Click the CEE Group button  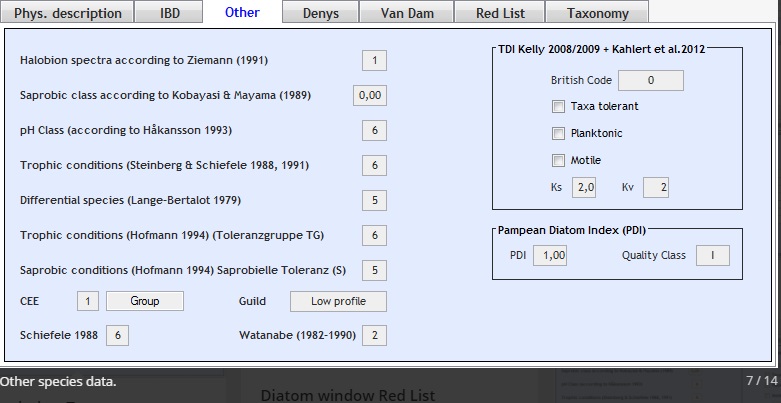point(145,301)
